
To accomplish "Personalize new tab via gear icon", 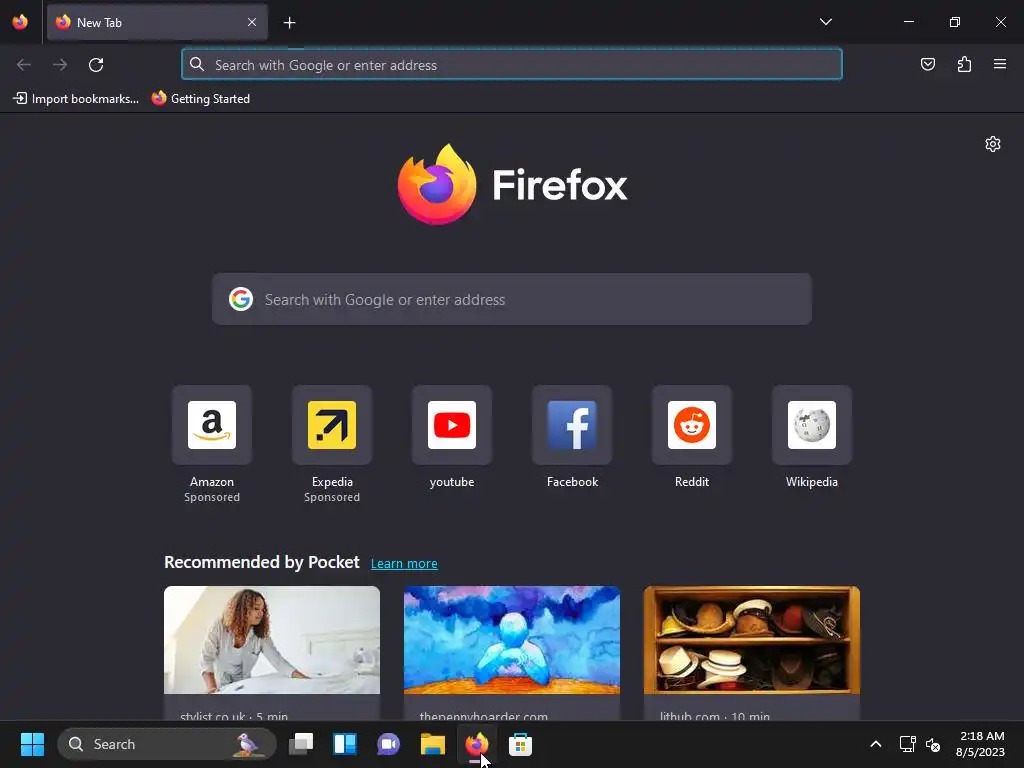I will (993, 144).
